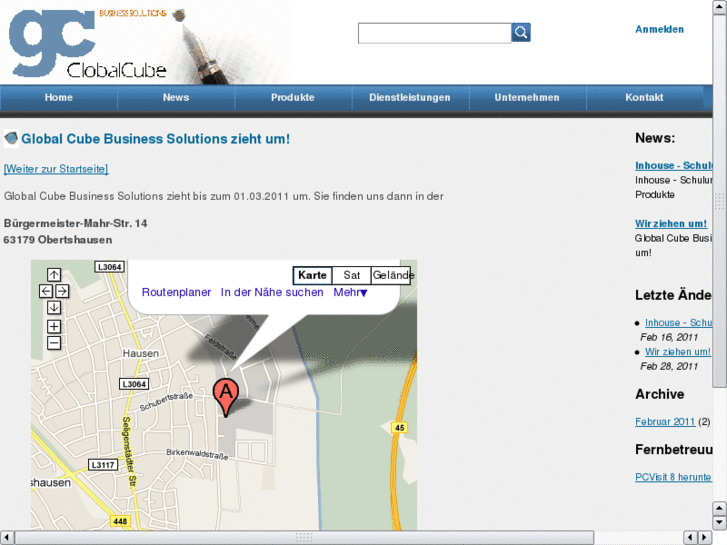Click the Archive heading
The image size is (727, 545).
click(x=659, y=394)
